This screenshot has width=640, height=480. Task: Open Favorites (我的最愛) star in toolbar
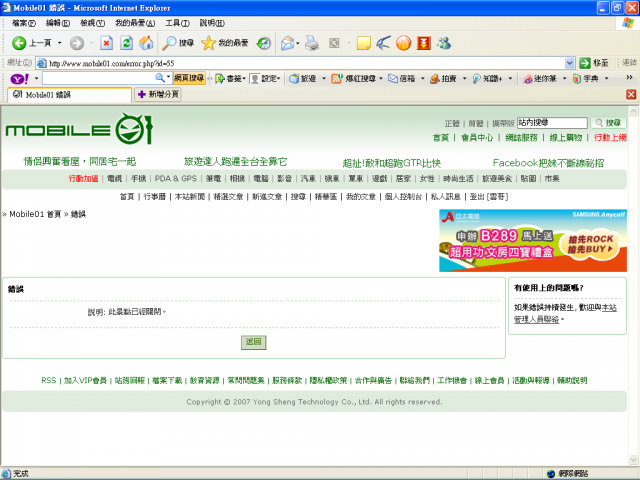[x=224, y=43]
